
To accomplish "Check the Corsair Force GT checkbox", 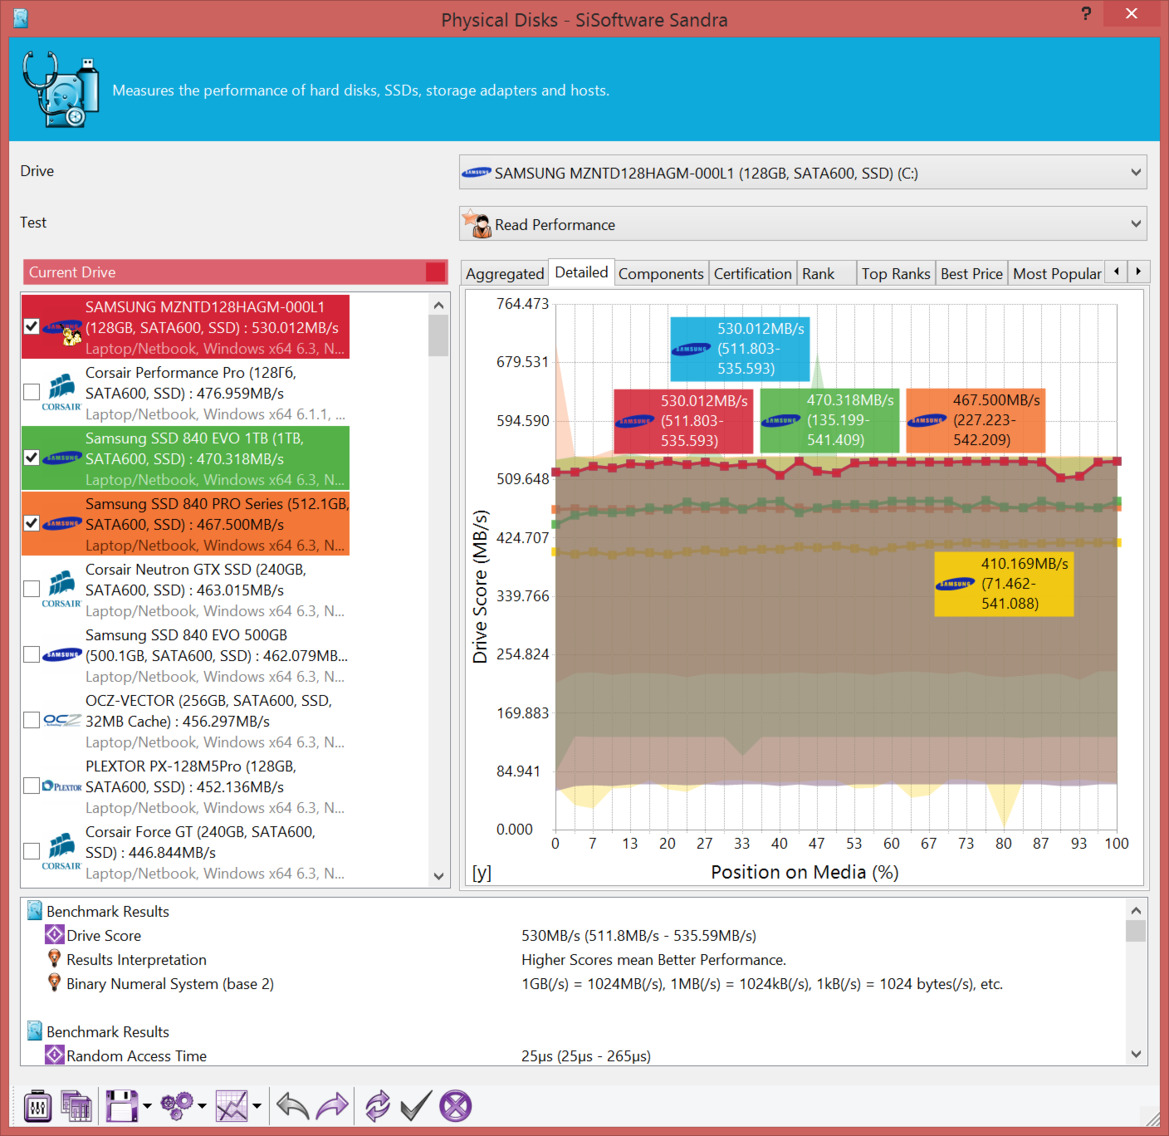I will (x=31, y=851).
